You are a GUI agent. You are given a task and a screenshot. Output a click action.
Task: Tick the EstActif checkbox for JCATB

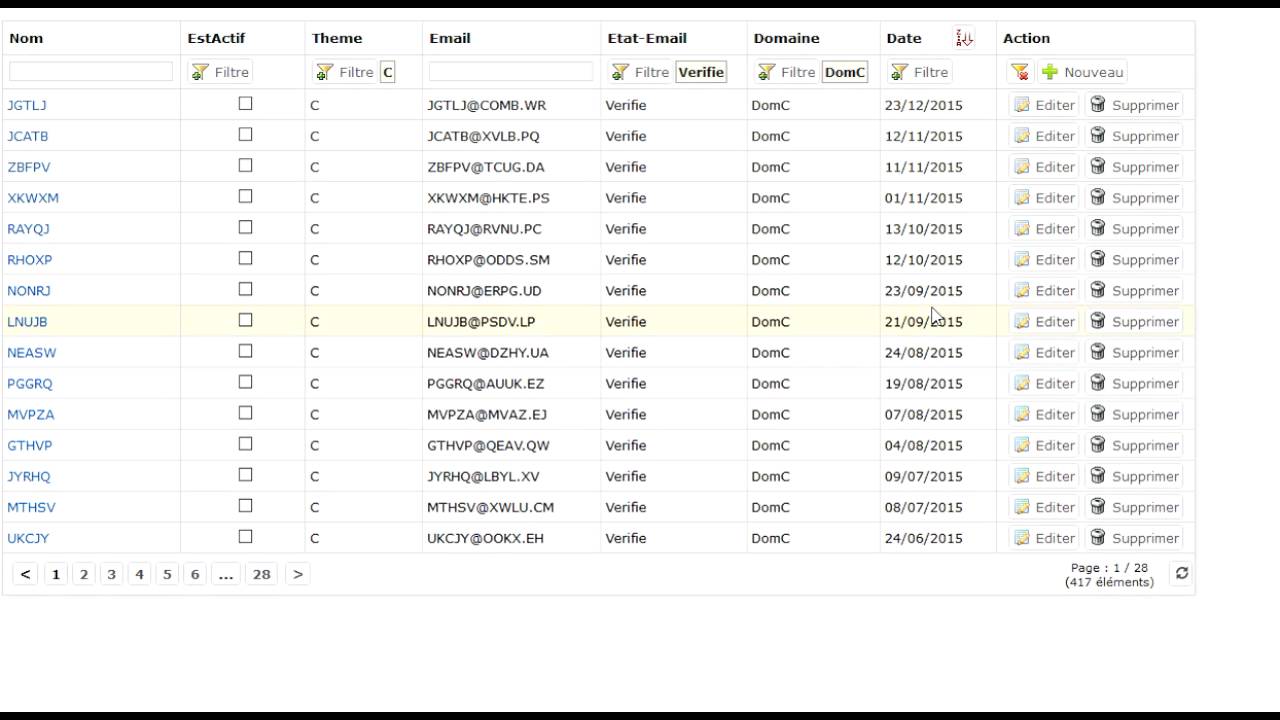245,135
